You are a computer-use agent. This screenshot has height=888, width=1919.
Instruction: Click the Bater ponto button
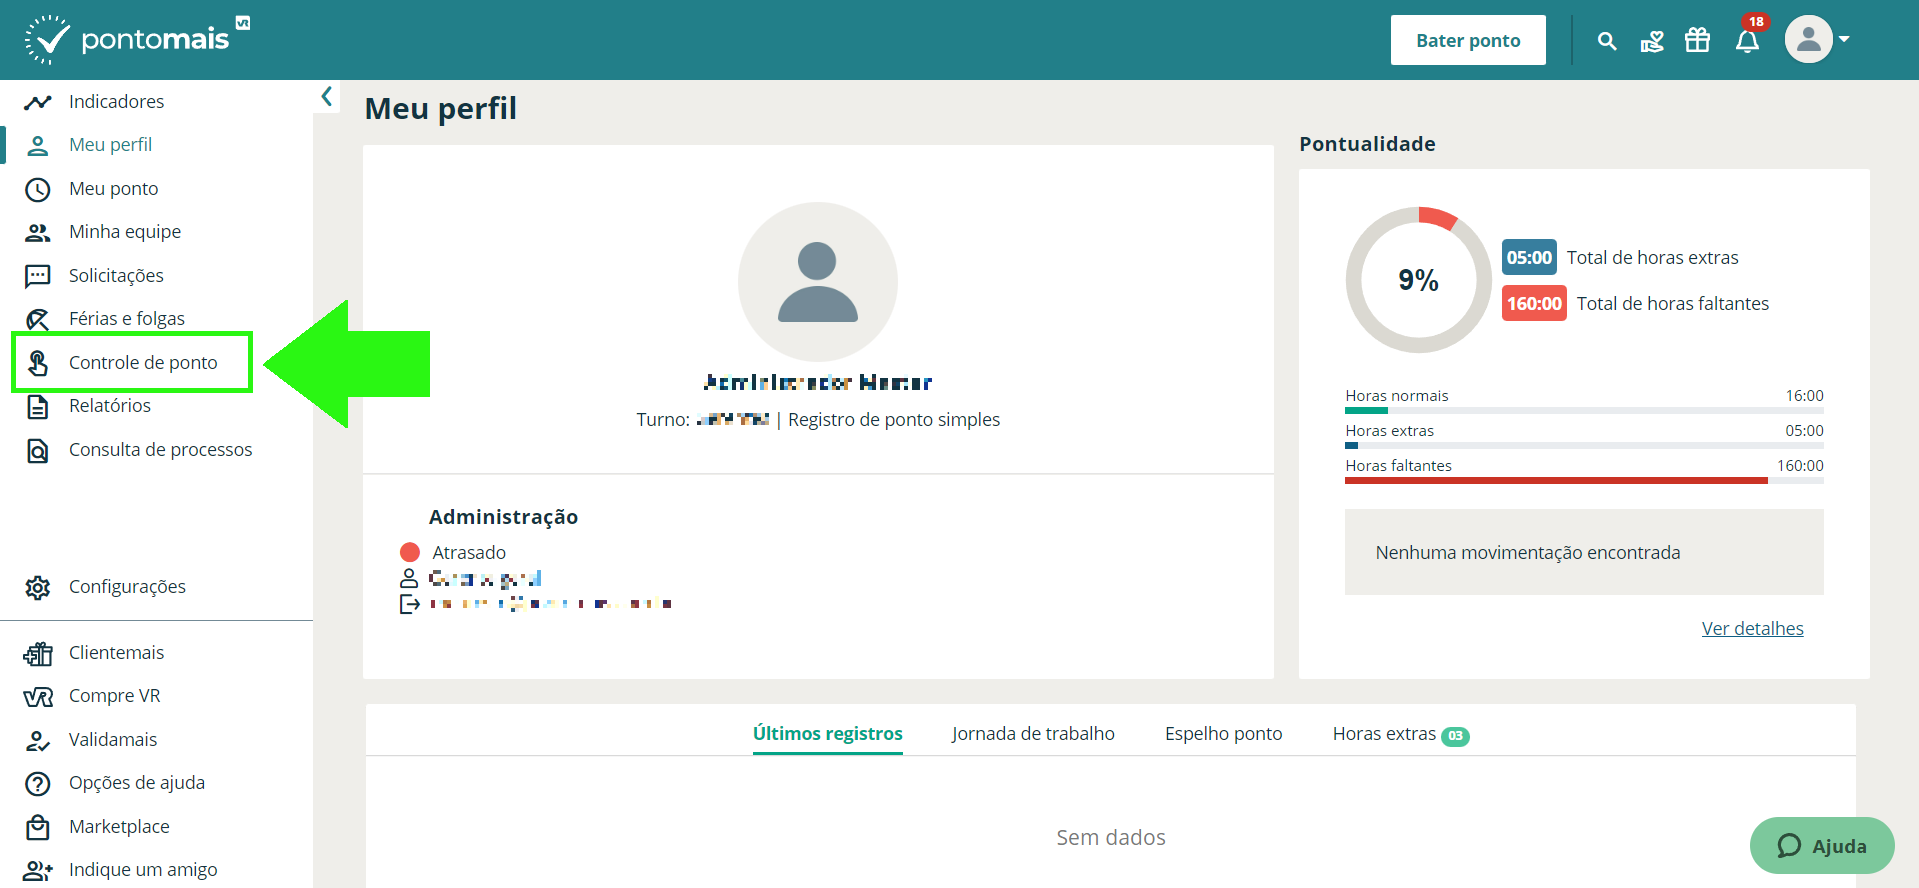(x=1468, y=40)
